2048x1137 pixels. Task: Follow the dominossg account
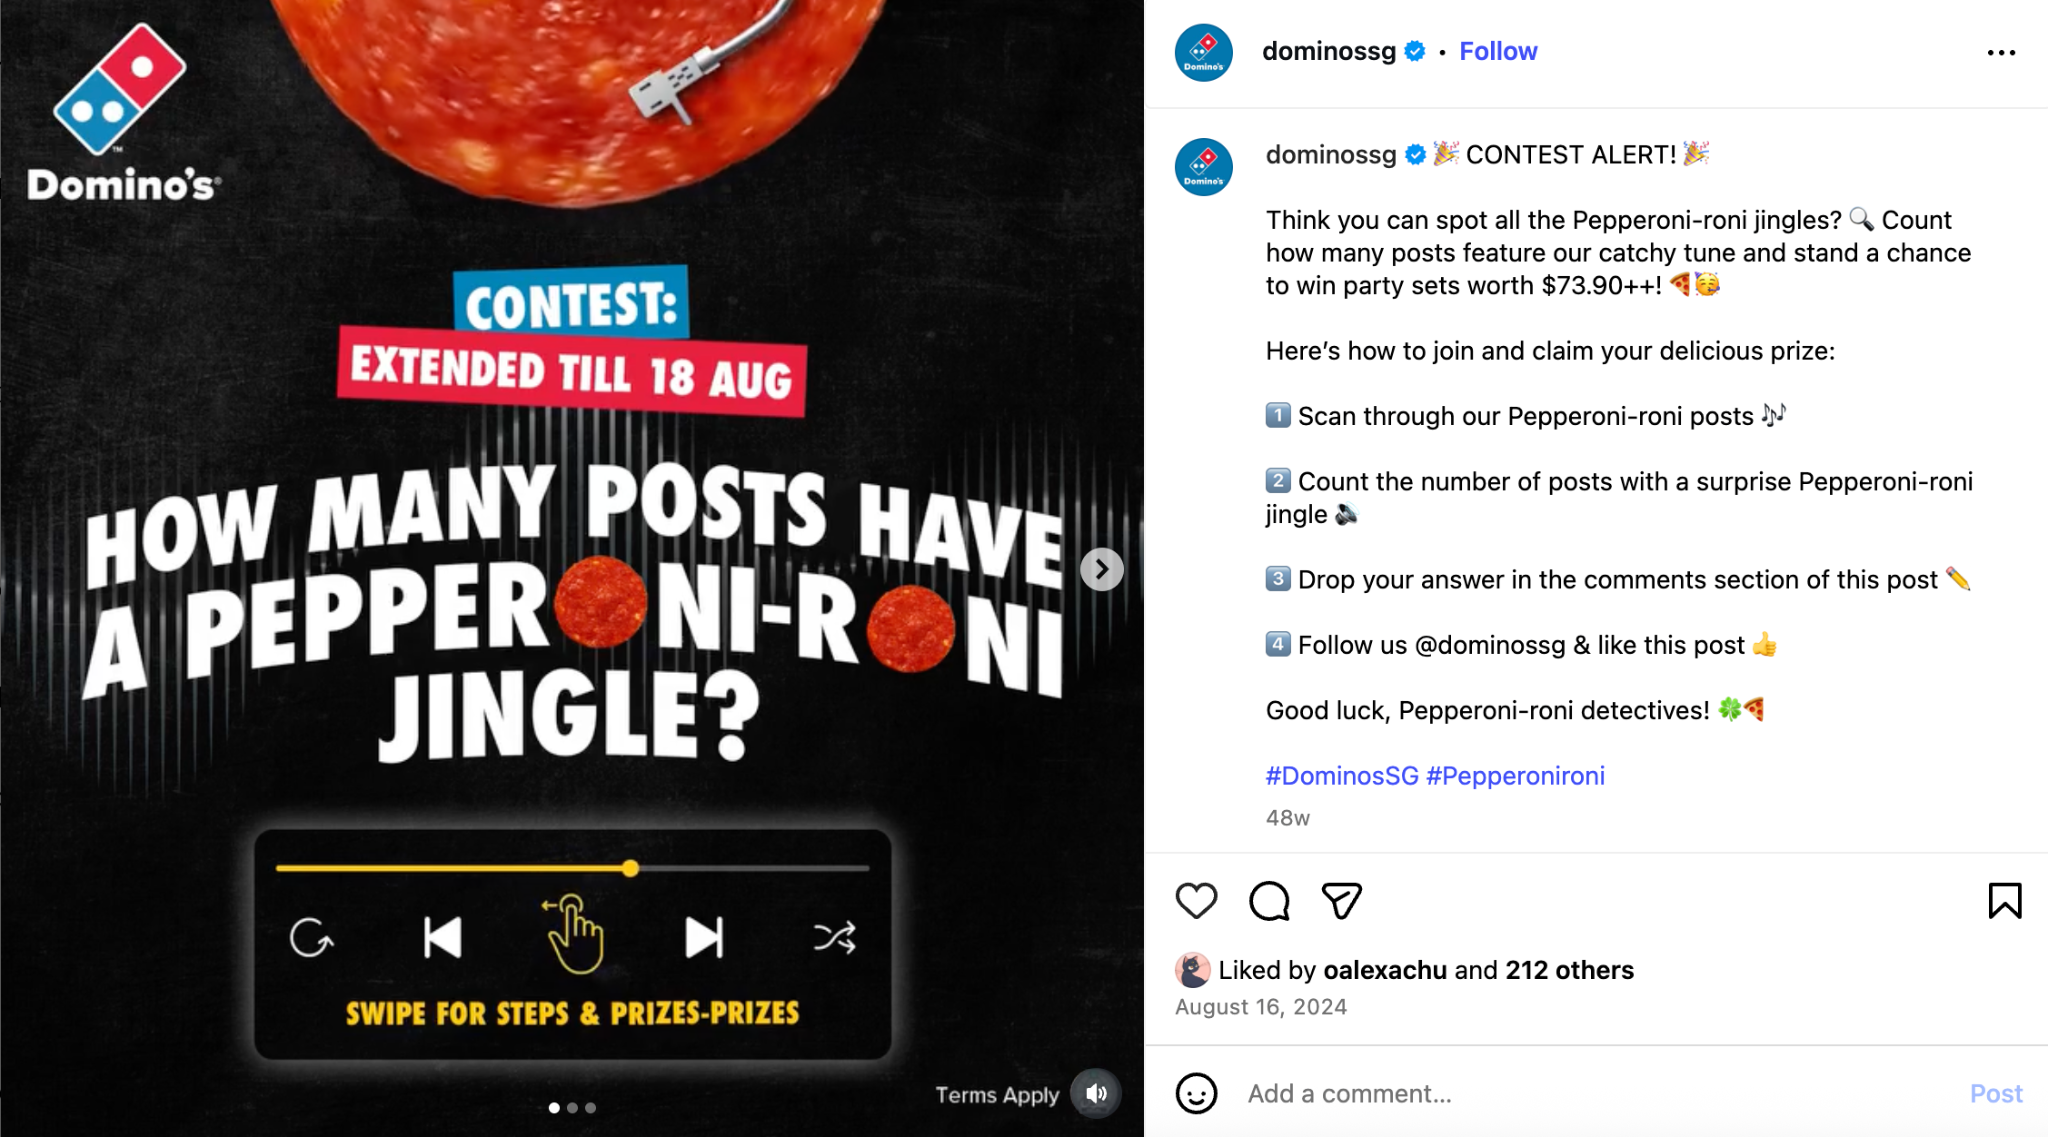1497,51
